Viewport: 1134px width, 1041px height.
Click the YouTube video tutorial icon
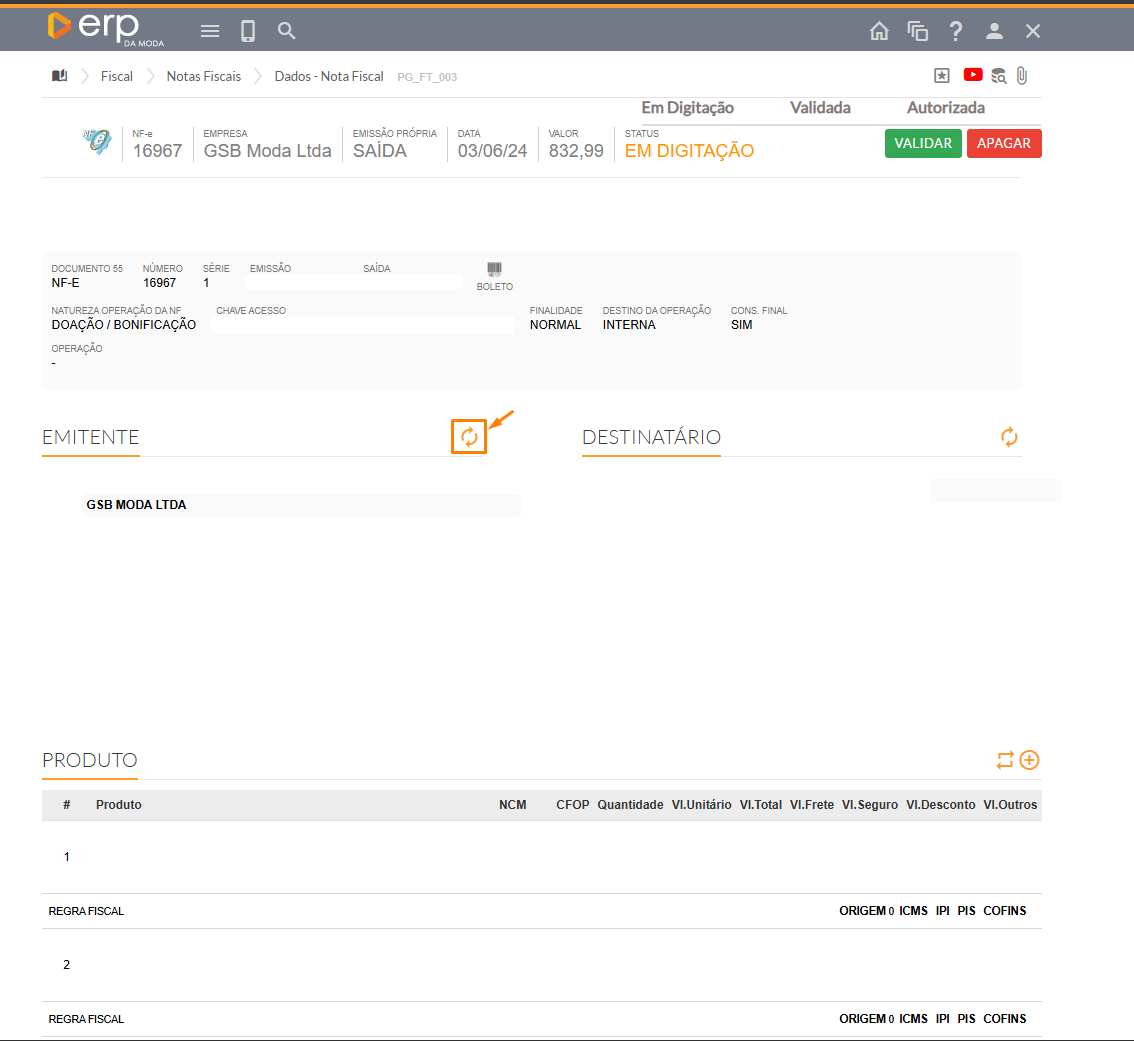972,75
